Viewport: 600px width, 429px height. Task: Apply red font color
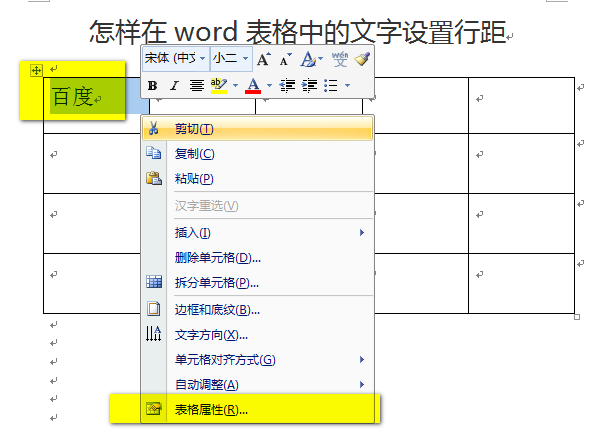point(253,85)
